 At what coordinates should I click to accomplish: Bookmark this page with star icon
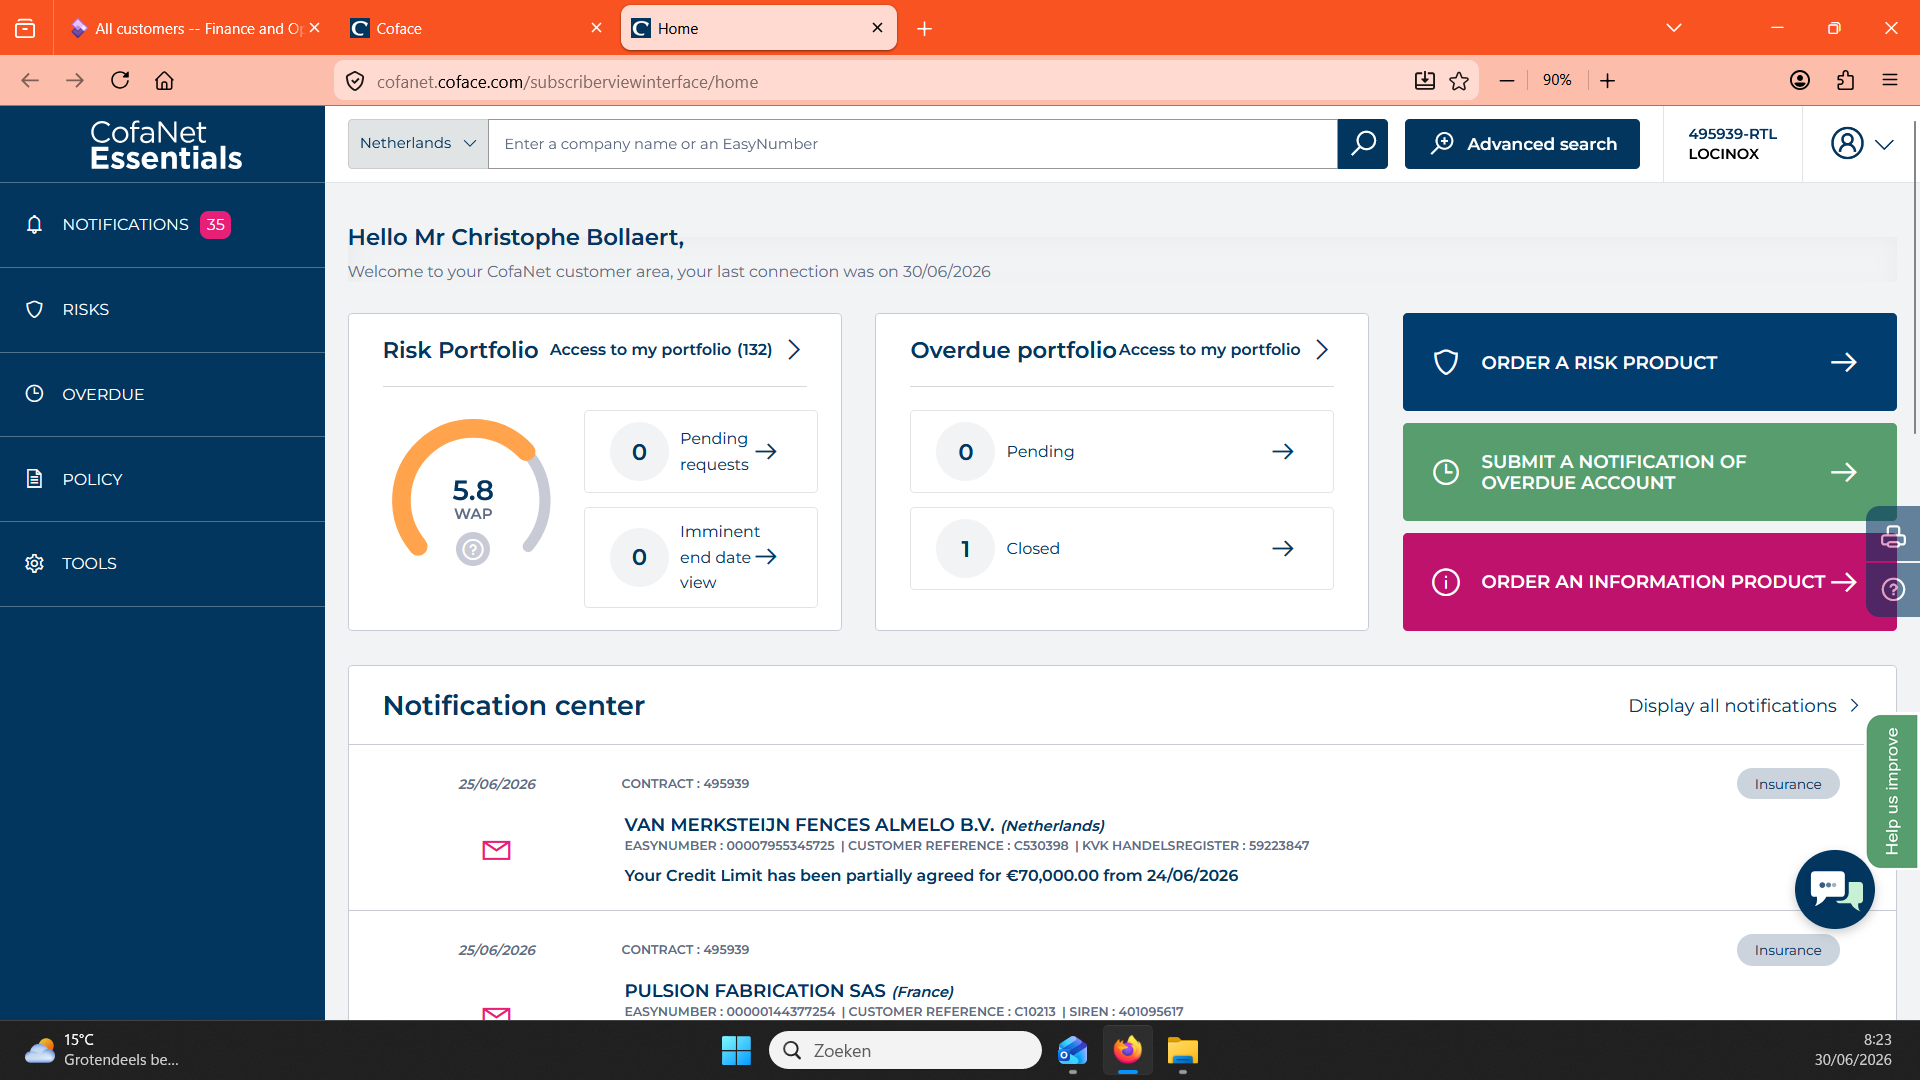[x=1459, y=81]
